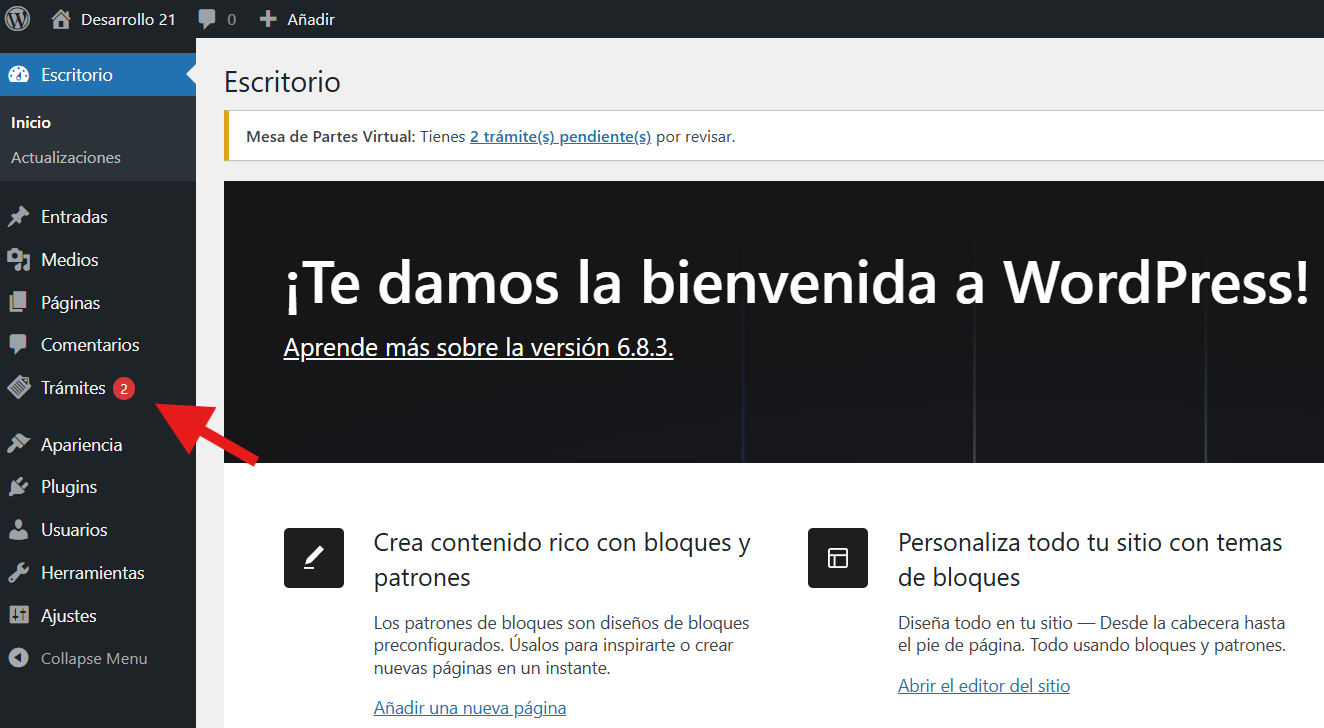Go to Actualizaciones submenu
1324x728 pixels.
click(66, 158)
